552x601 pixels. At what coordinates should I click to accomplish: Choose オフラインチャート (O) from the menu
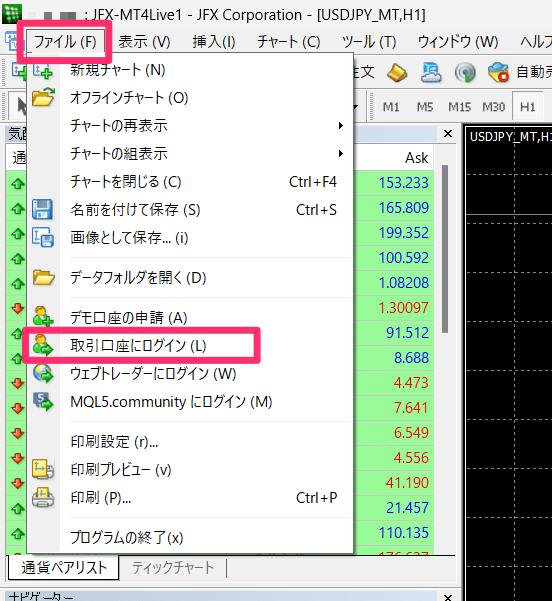pyautogui.click(x=190, y=98)
